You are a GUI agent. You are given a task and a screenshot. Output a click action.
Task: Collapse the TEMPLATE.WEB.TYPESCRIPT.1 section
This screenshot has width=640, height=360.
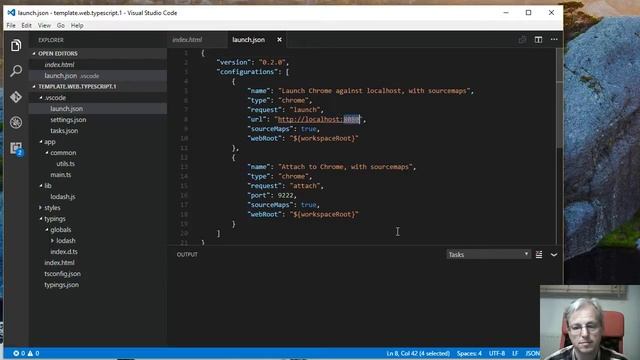(x=34, y=87)
